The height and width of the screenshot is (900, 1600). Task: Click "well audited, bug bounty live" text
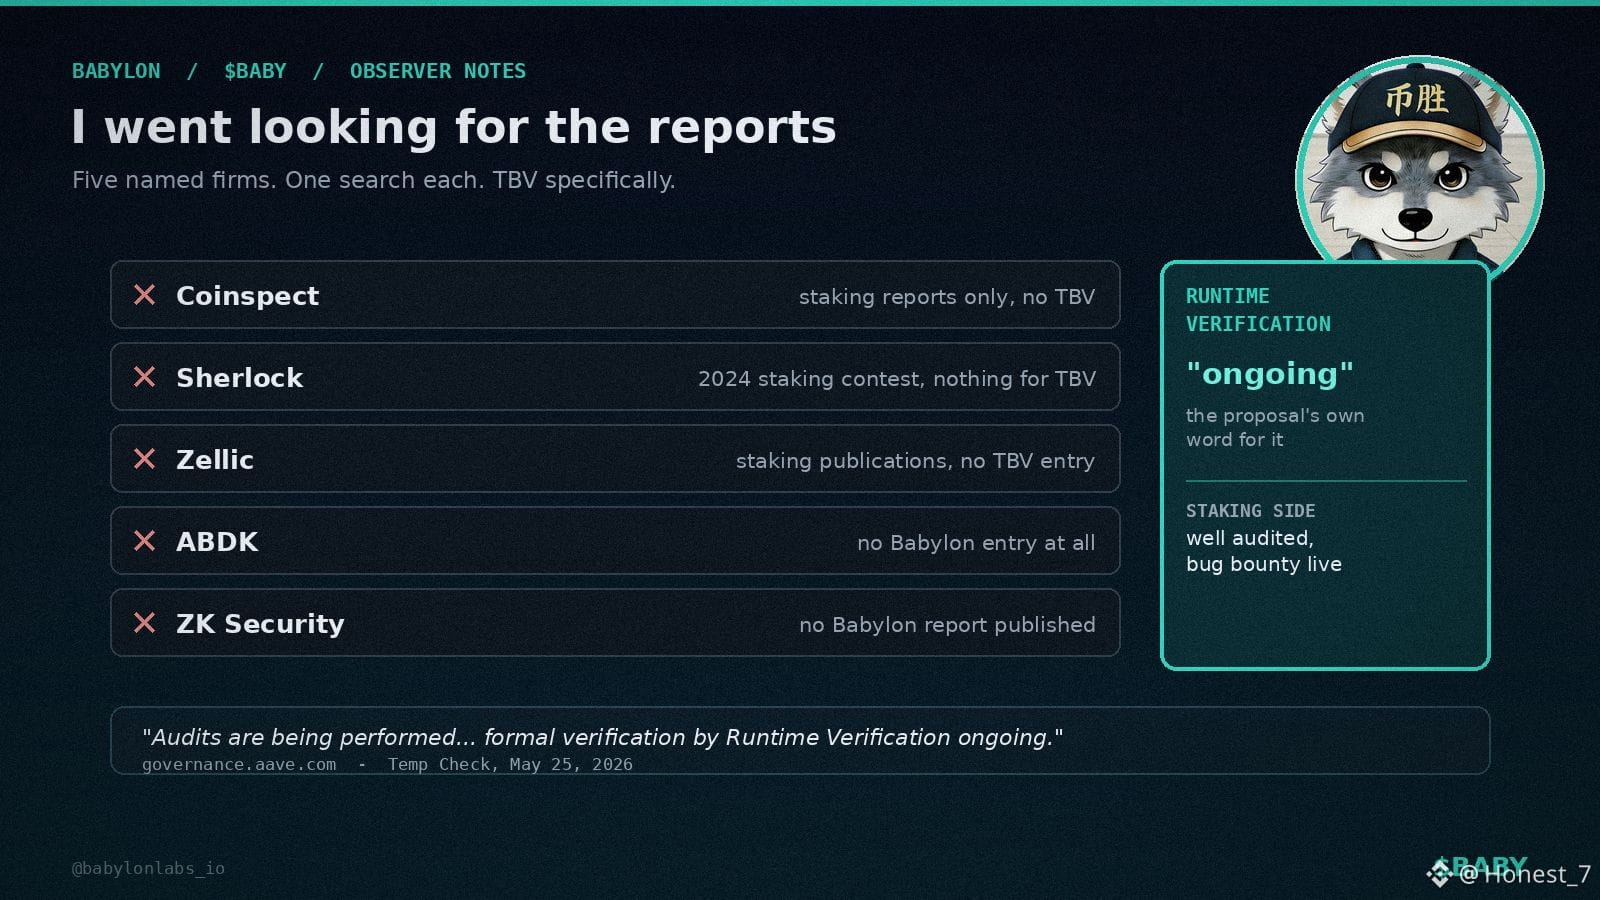(x=1264, y=551)
